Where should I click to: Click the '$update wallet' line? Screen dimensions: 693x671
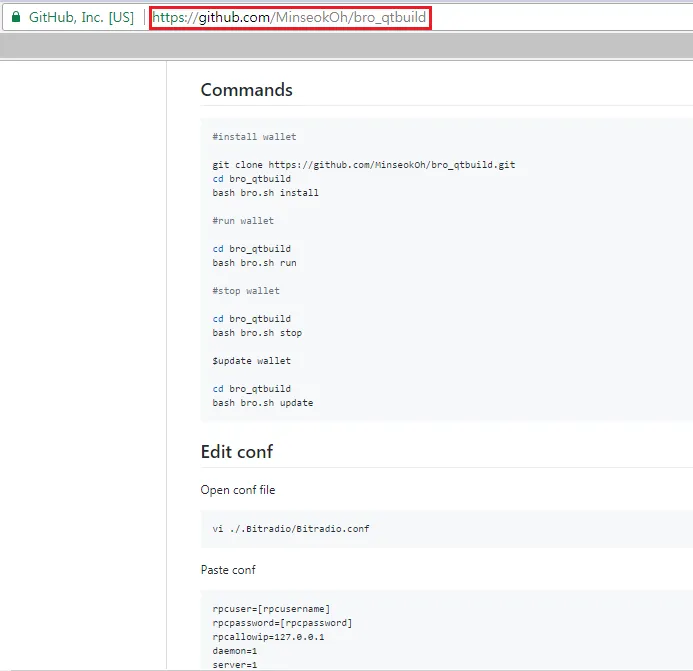point(251,361)
